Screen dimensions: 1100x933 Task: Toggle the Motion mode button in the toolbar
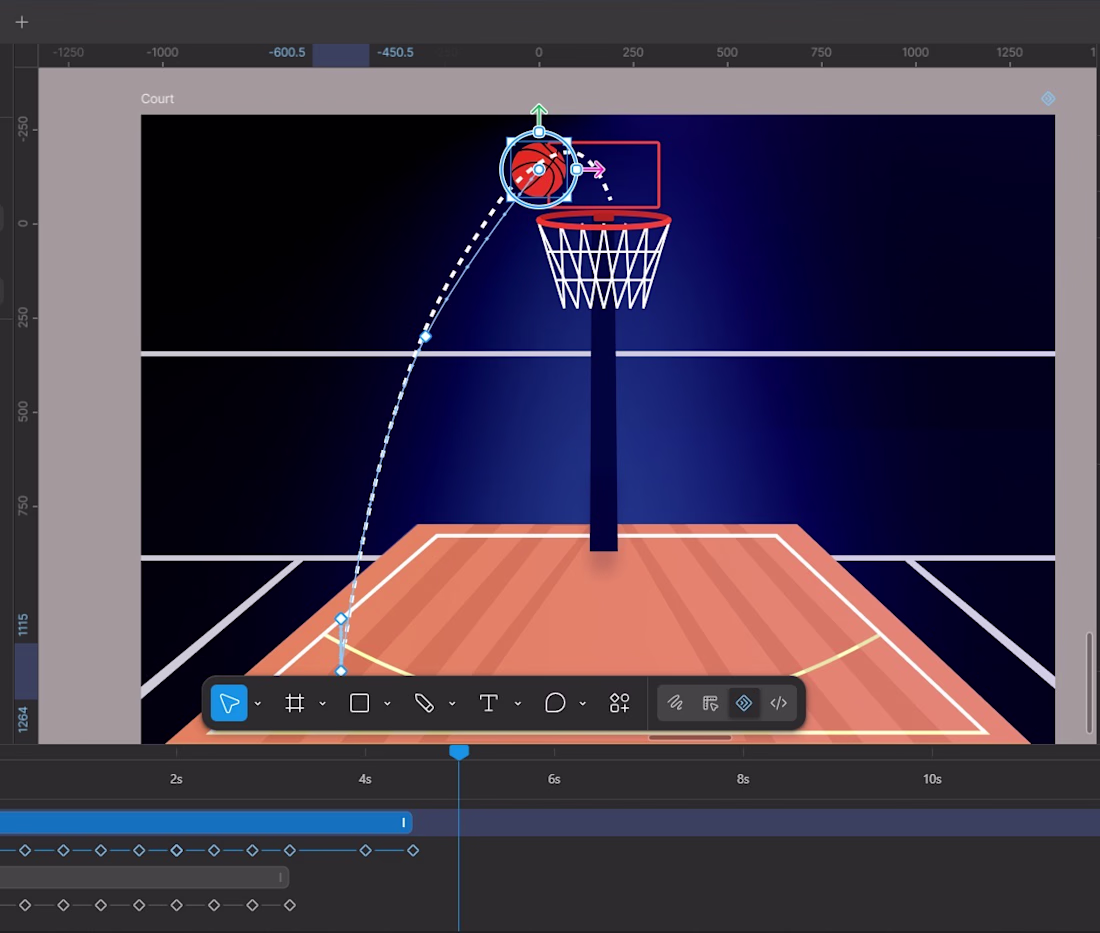pos(744,703)
